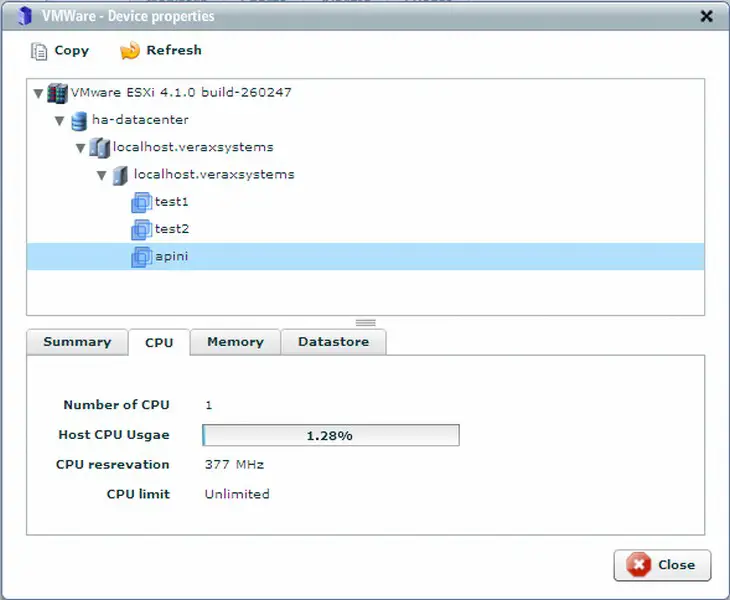Click the test1 virtual machine icon

(x=142, y=202)
